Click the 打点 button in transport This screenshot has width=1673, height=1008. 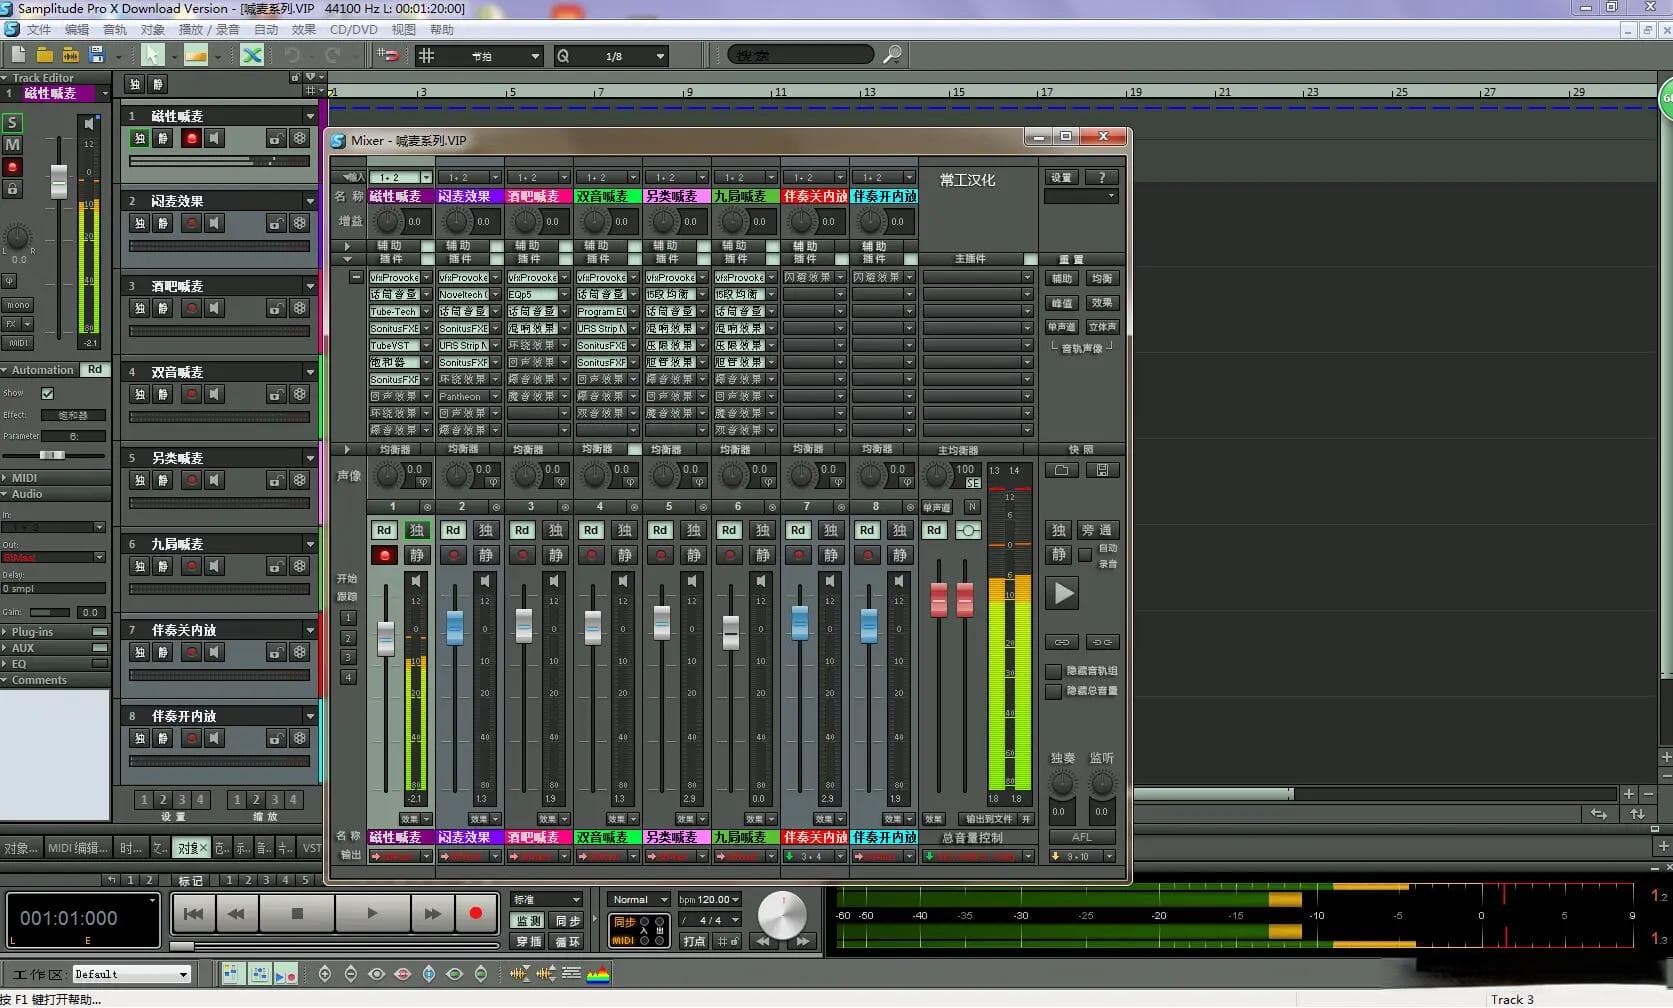click(x=694, y=941)
